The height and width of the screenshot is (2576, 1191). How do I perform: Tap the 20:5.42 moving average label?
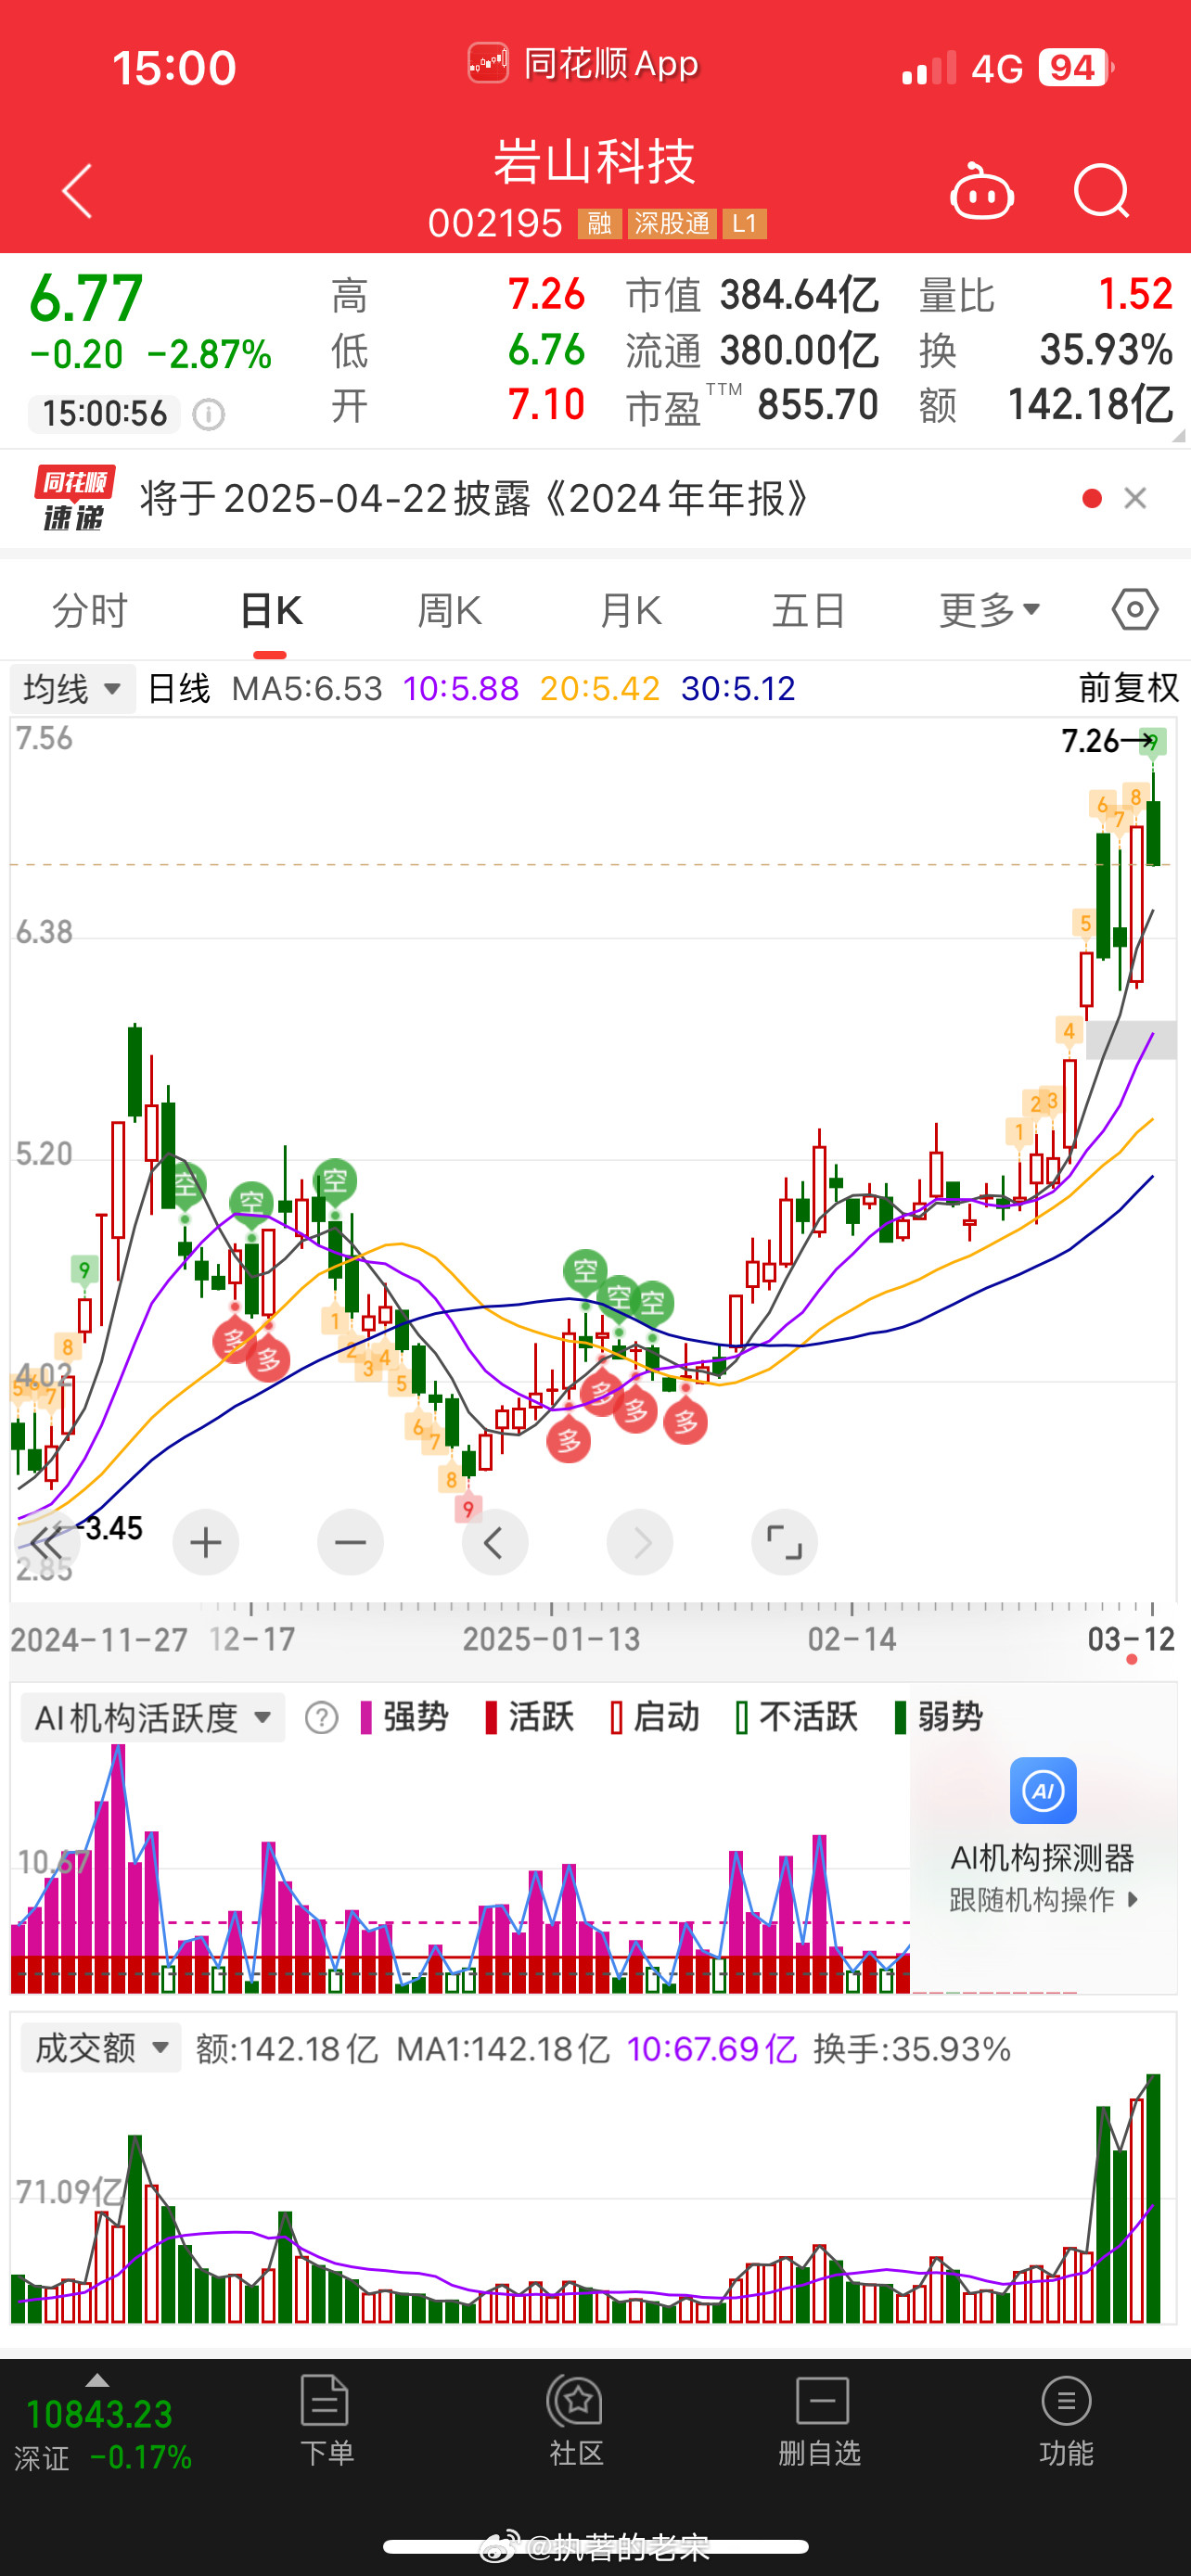pos(600,688)
